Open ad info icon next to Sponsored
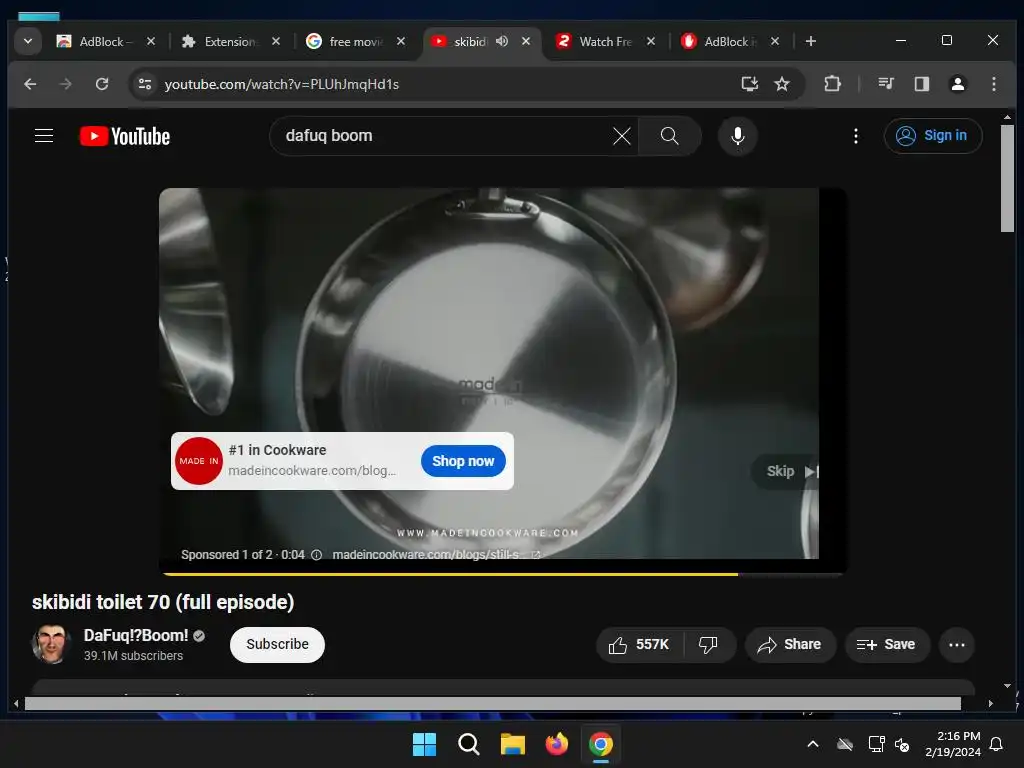 tap(317, 554)
